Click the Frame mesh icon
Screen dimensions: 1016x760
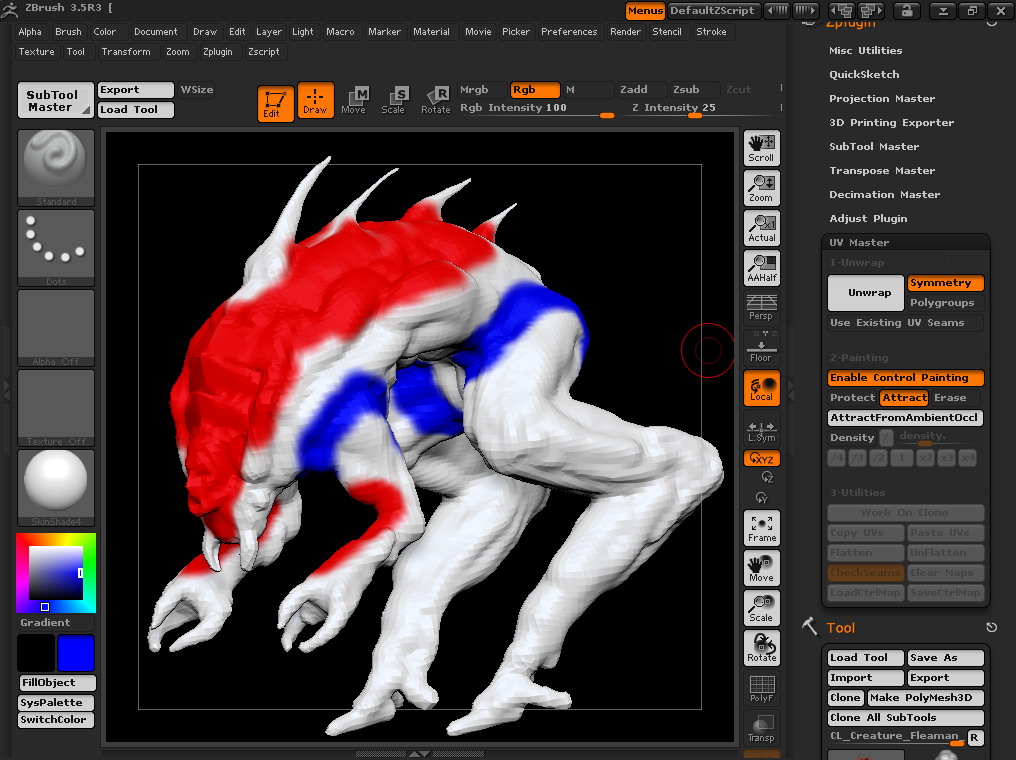point(761,528)
